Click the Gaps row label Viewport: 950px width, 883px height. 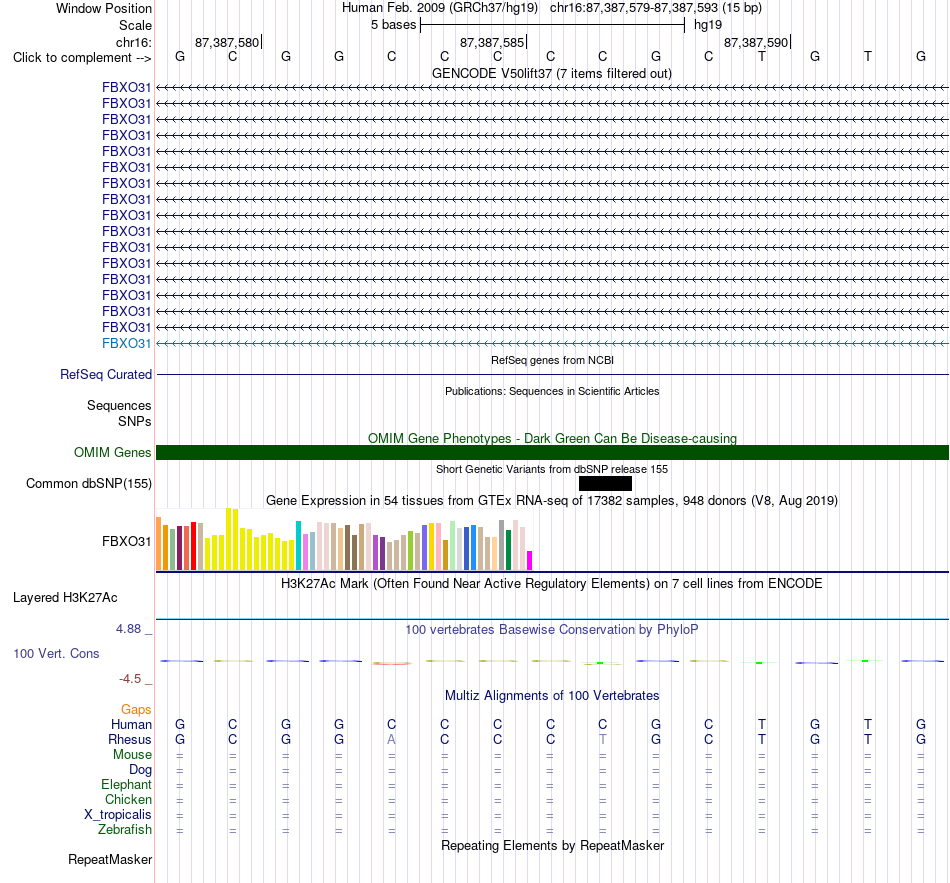point(136,710)
